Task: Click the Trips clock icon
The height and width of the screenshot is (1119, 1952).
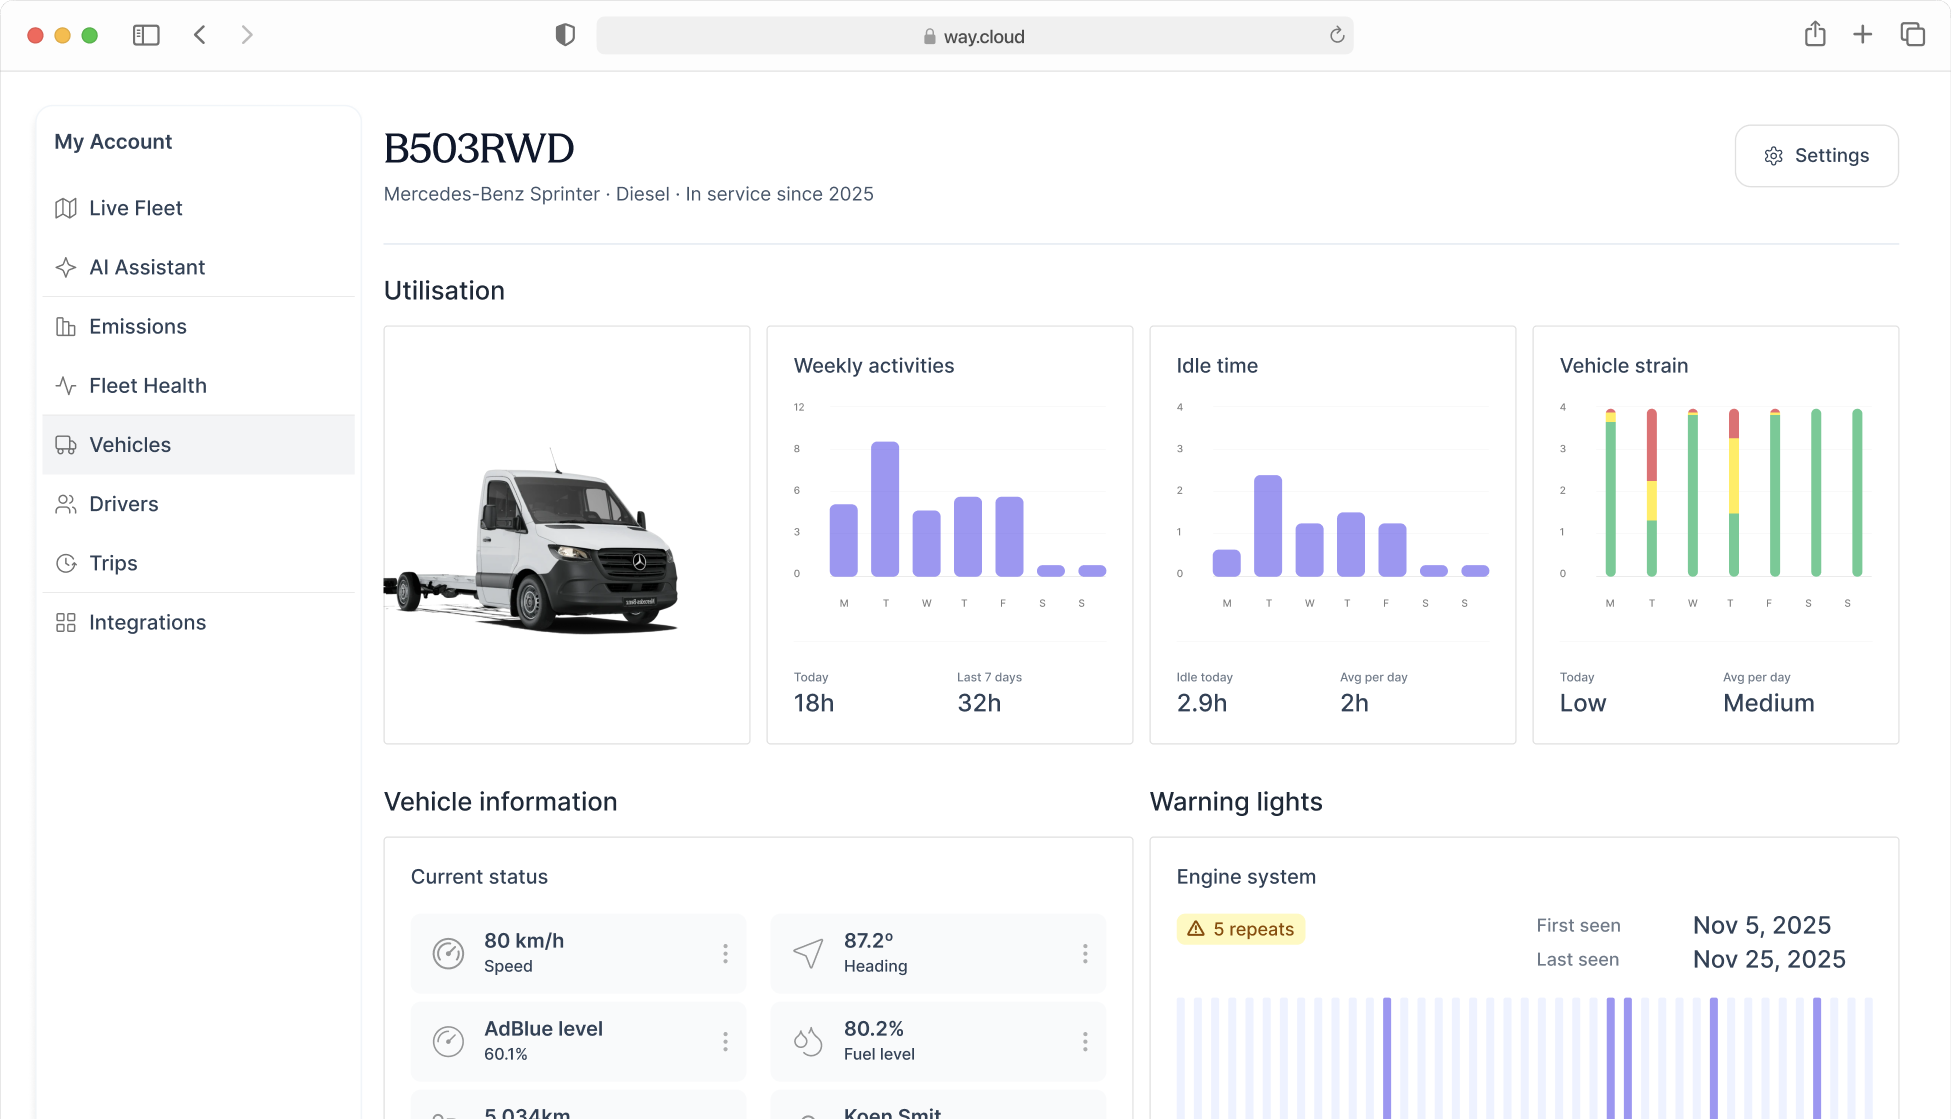Action: click(66, 562)
